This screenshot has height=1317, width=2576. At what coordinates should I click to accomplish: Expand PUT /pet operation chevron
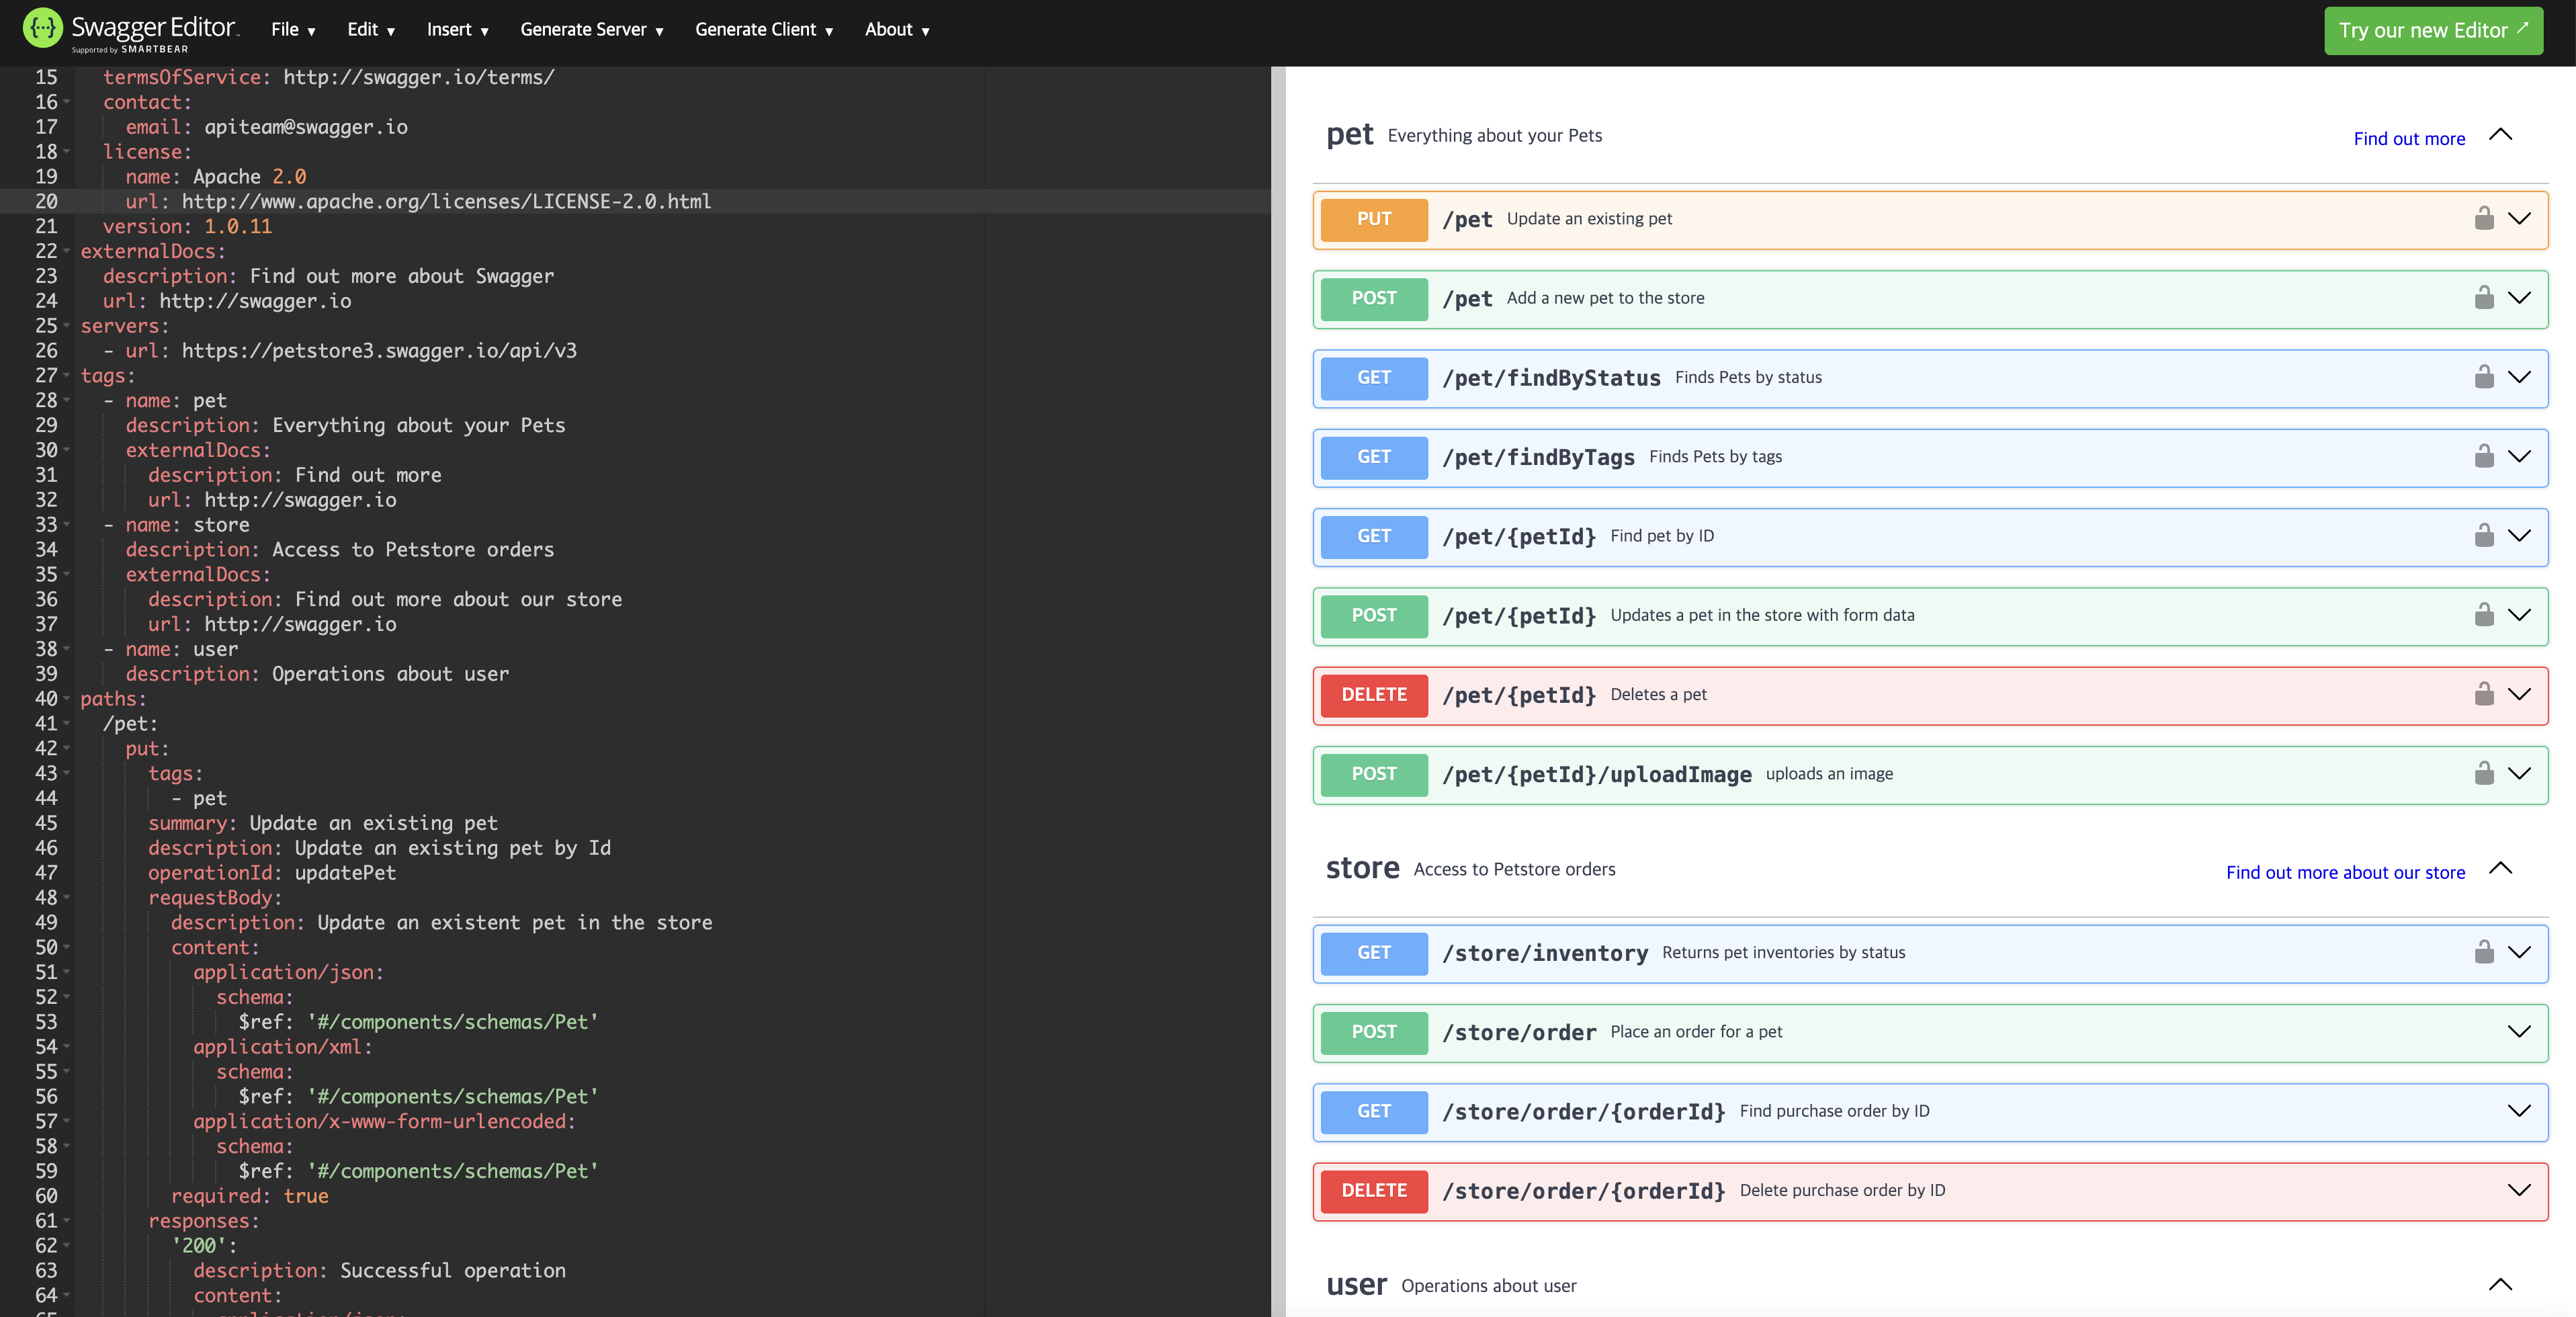click(2519, 218)
